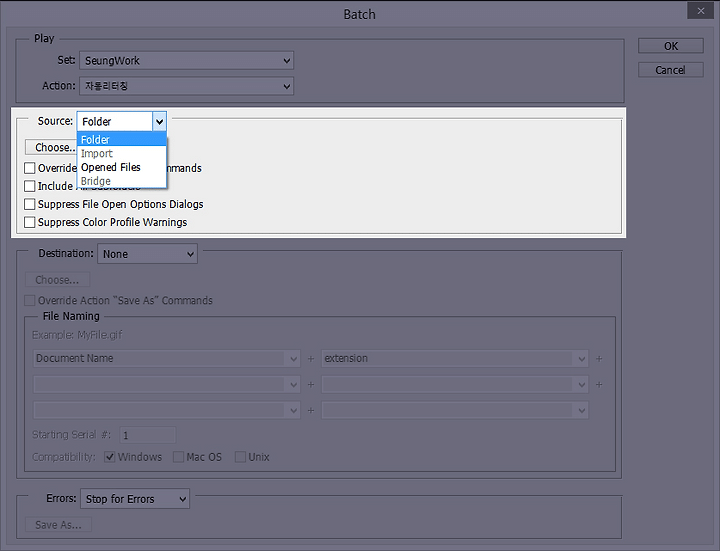
Task: Toggle the Mac OS compatibility checkbox
Action: 178,457
